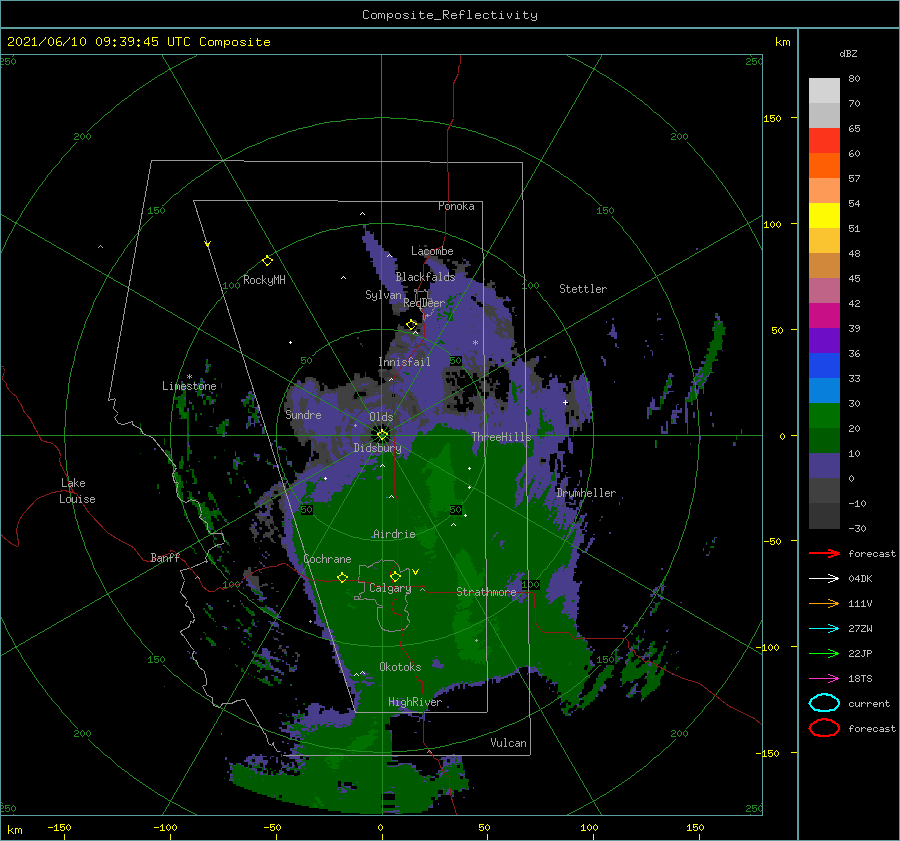
Task: Click the magenta 18TS arrow legend icon
Action: [824, 678]
